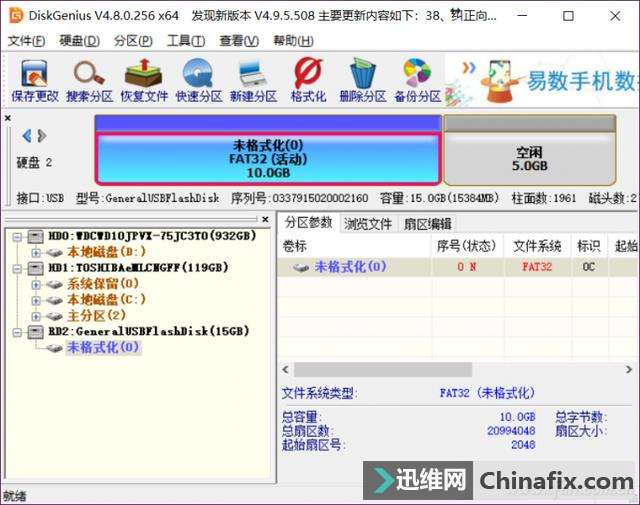The width and height of the screenshot is (640, 505).
Task: Select 本地磁盘(C:) in the disk tree
Action: [x=106, y=300]
